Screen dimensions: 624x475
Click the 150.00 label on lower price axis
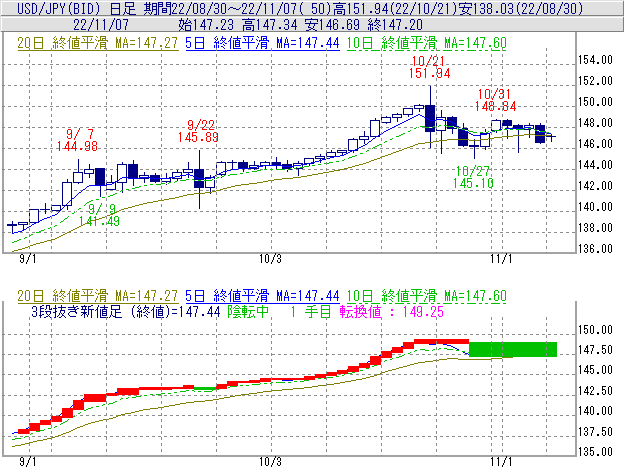coord(595,330)
